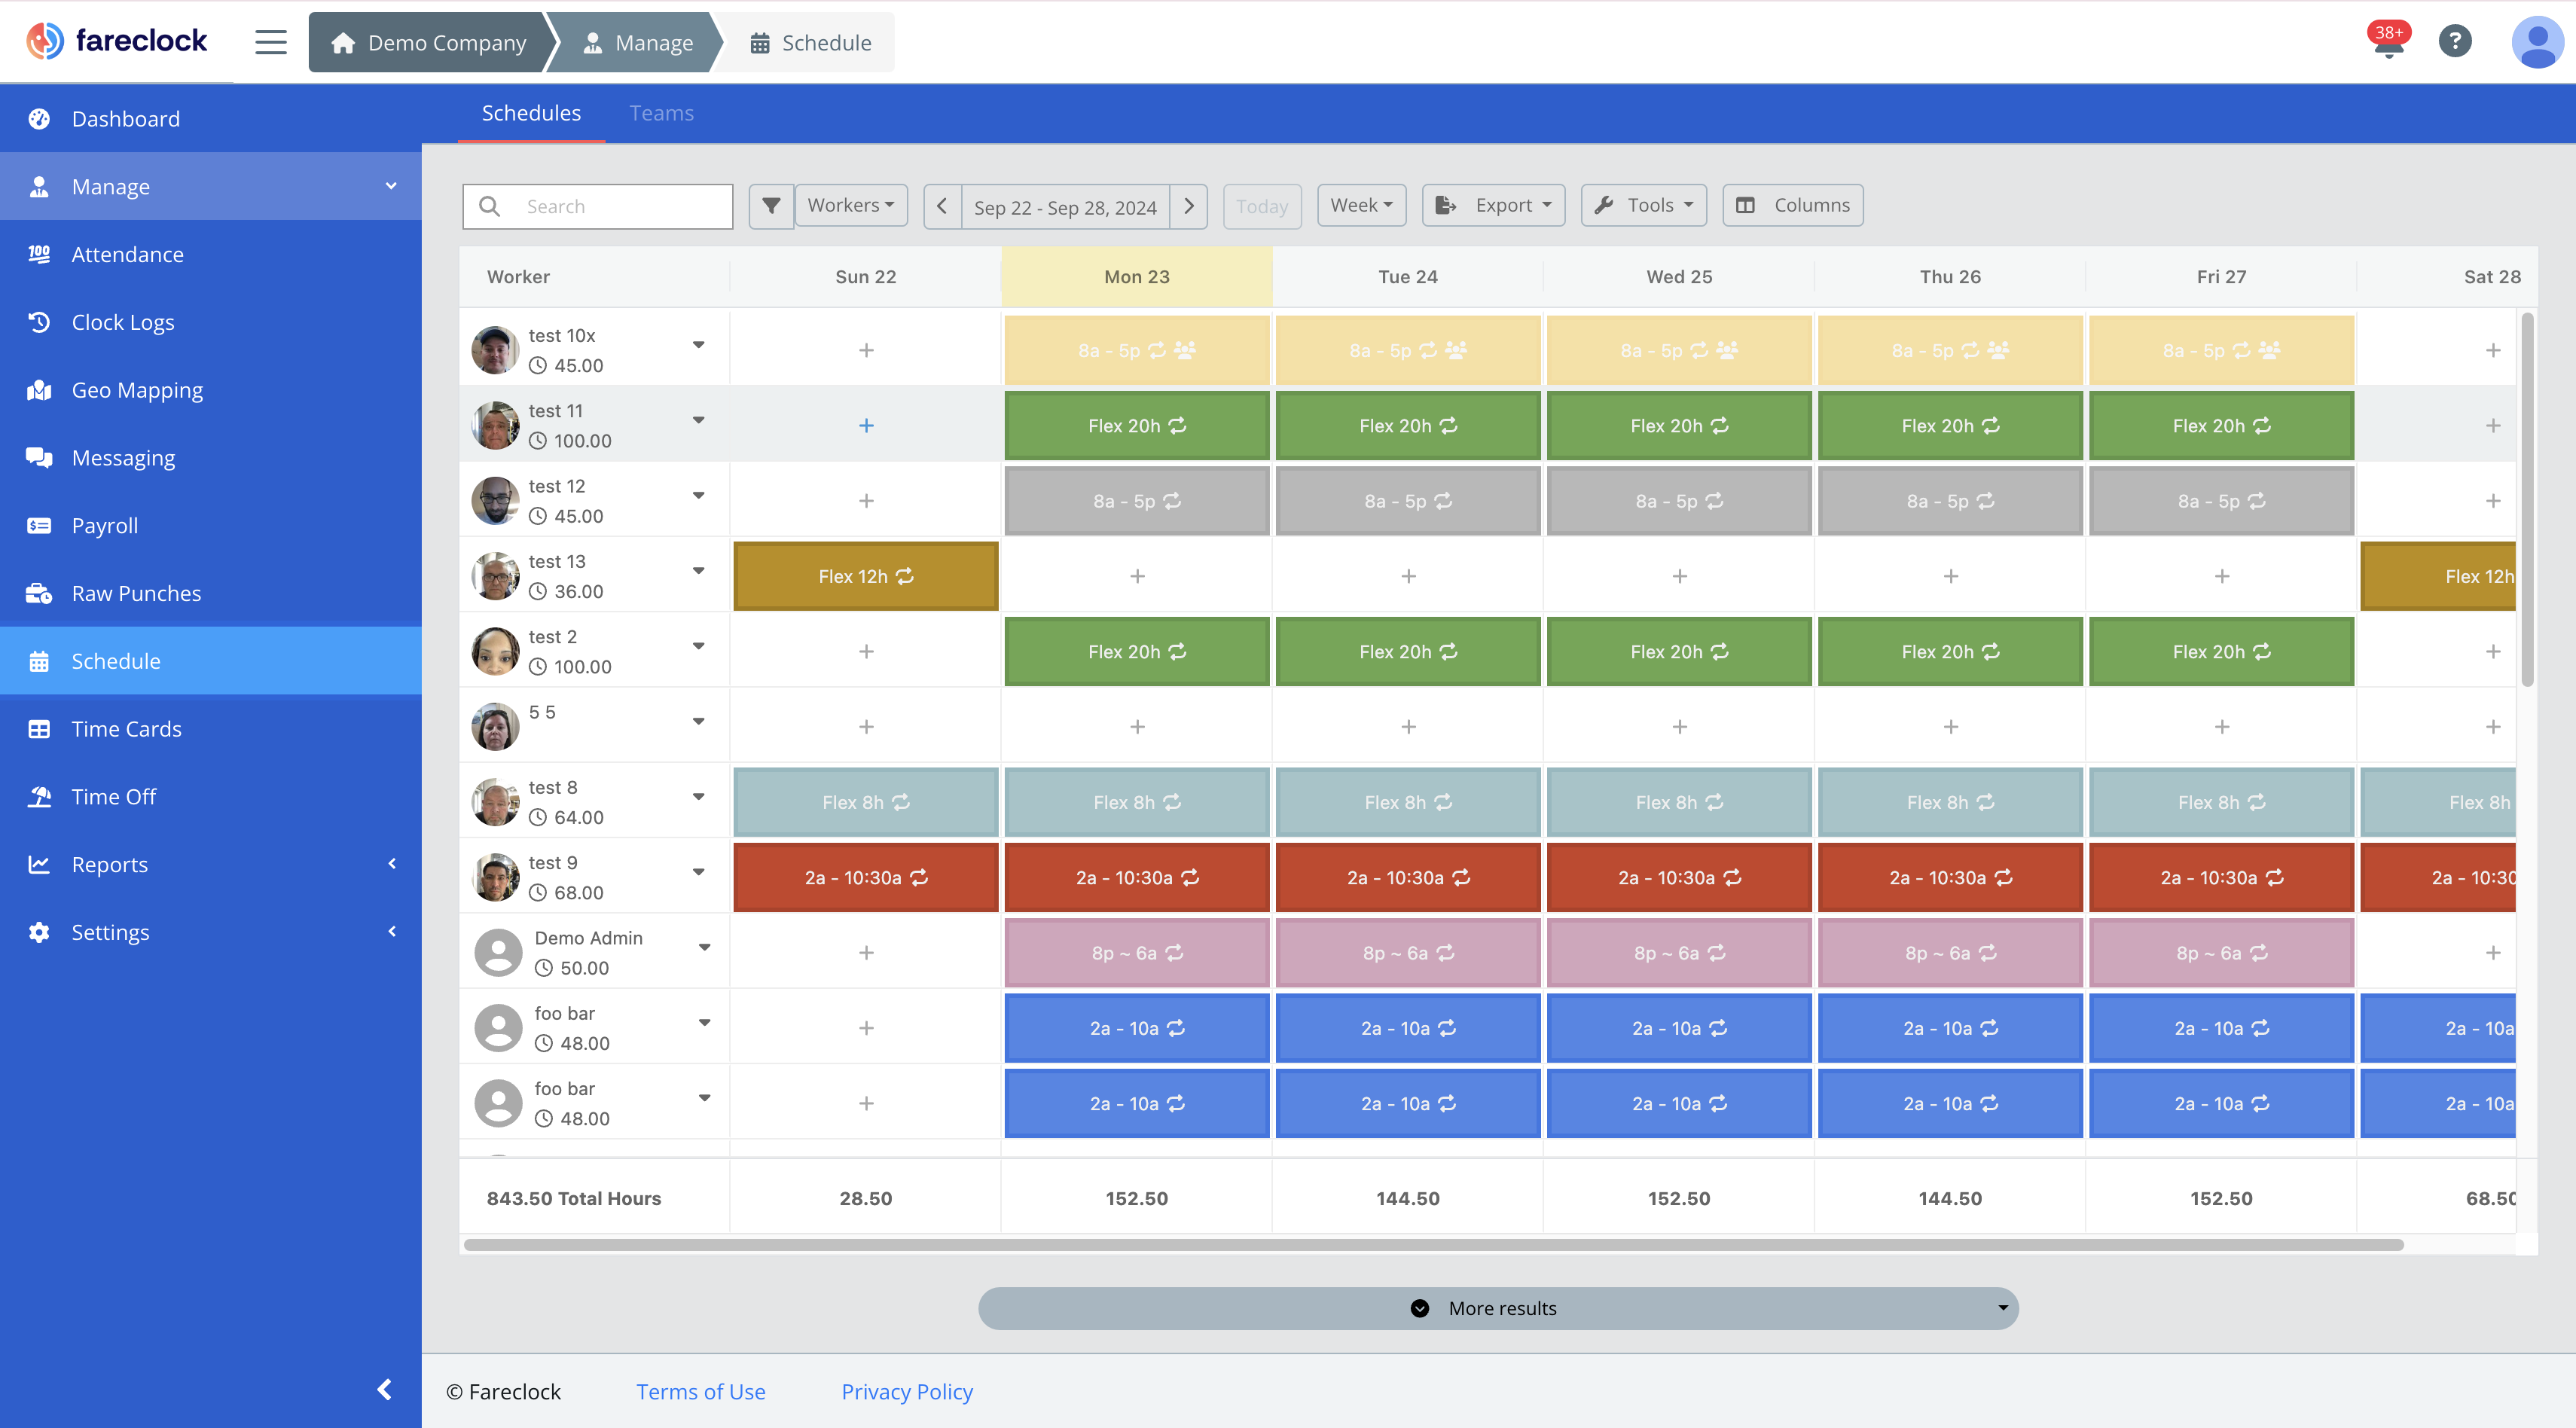Expand the Workers dropdown
This screenshot has width=2576, height=1428.
click(851, 204)
